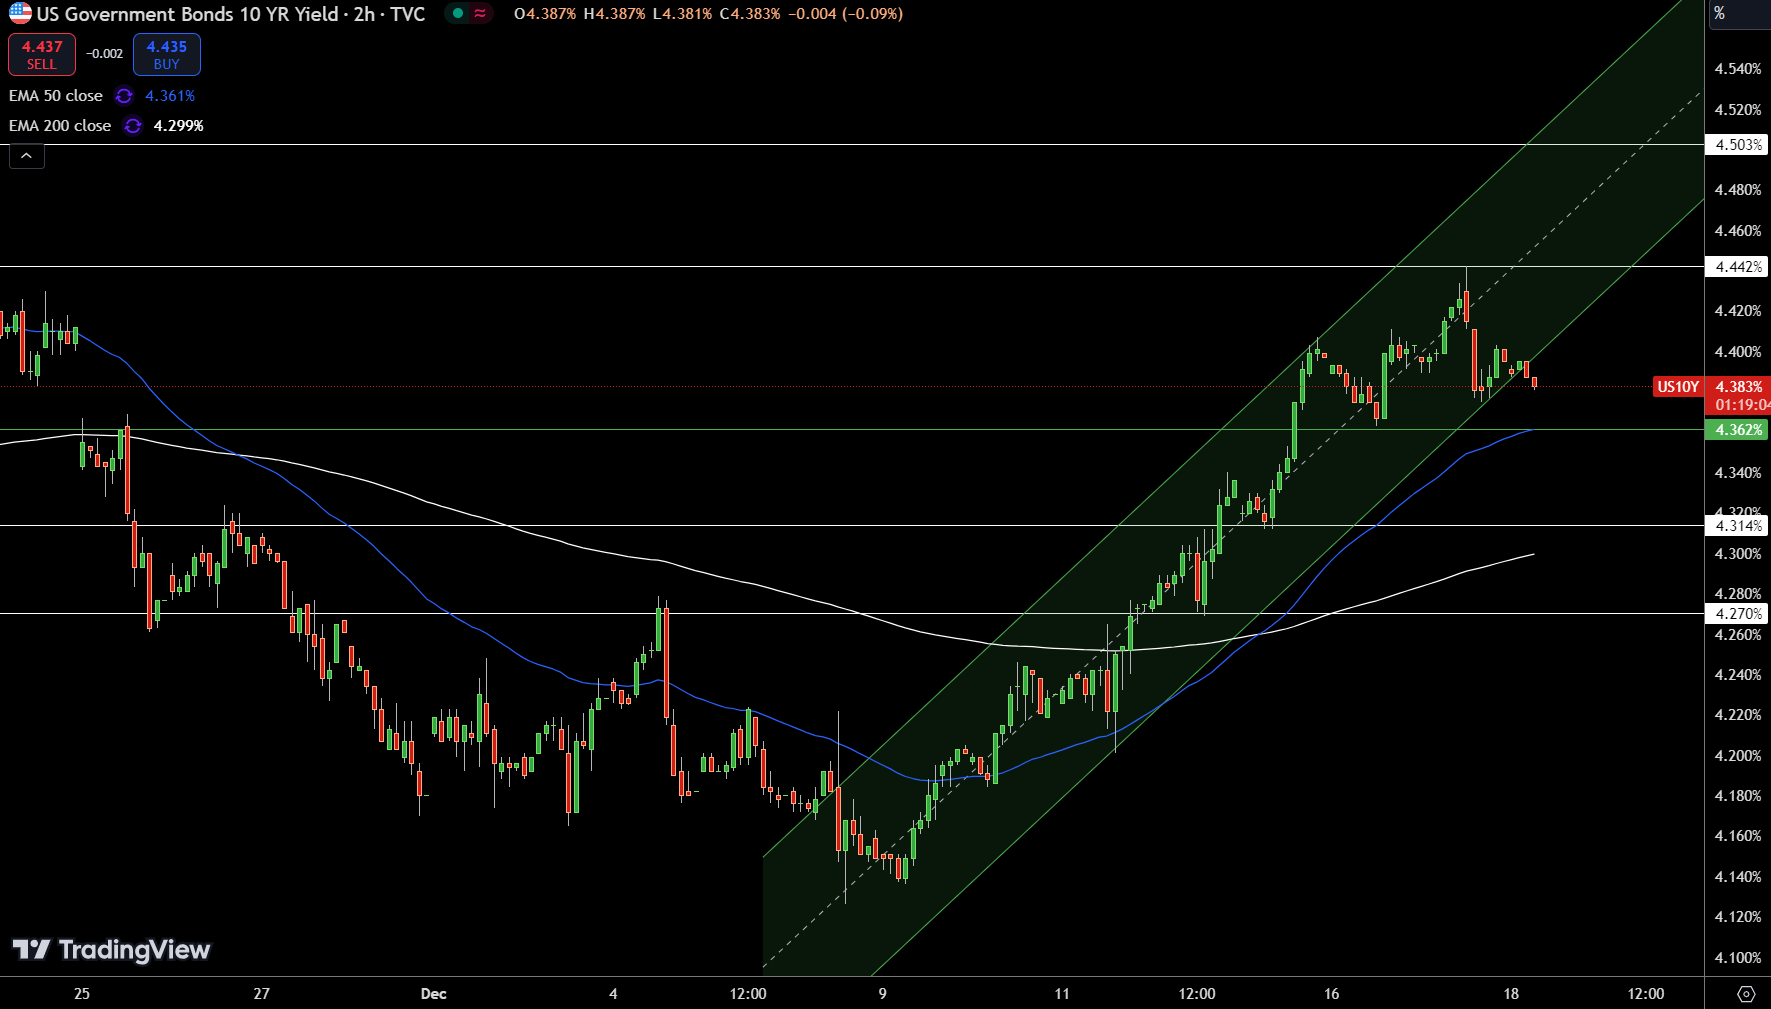Click the green market status dot icon
The image size is (1771, 1009).
tap(458, 14)
